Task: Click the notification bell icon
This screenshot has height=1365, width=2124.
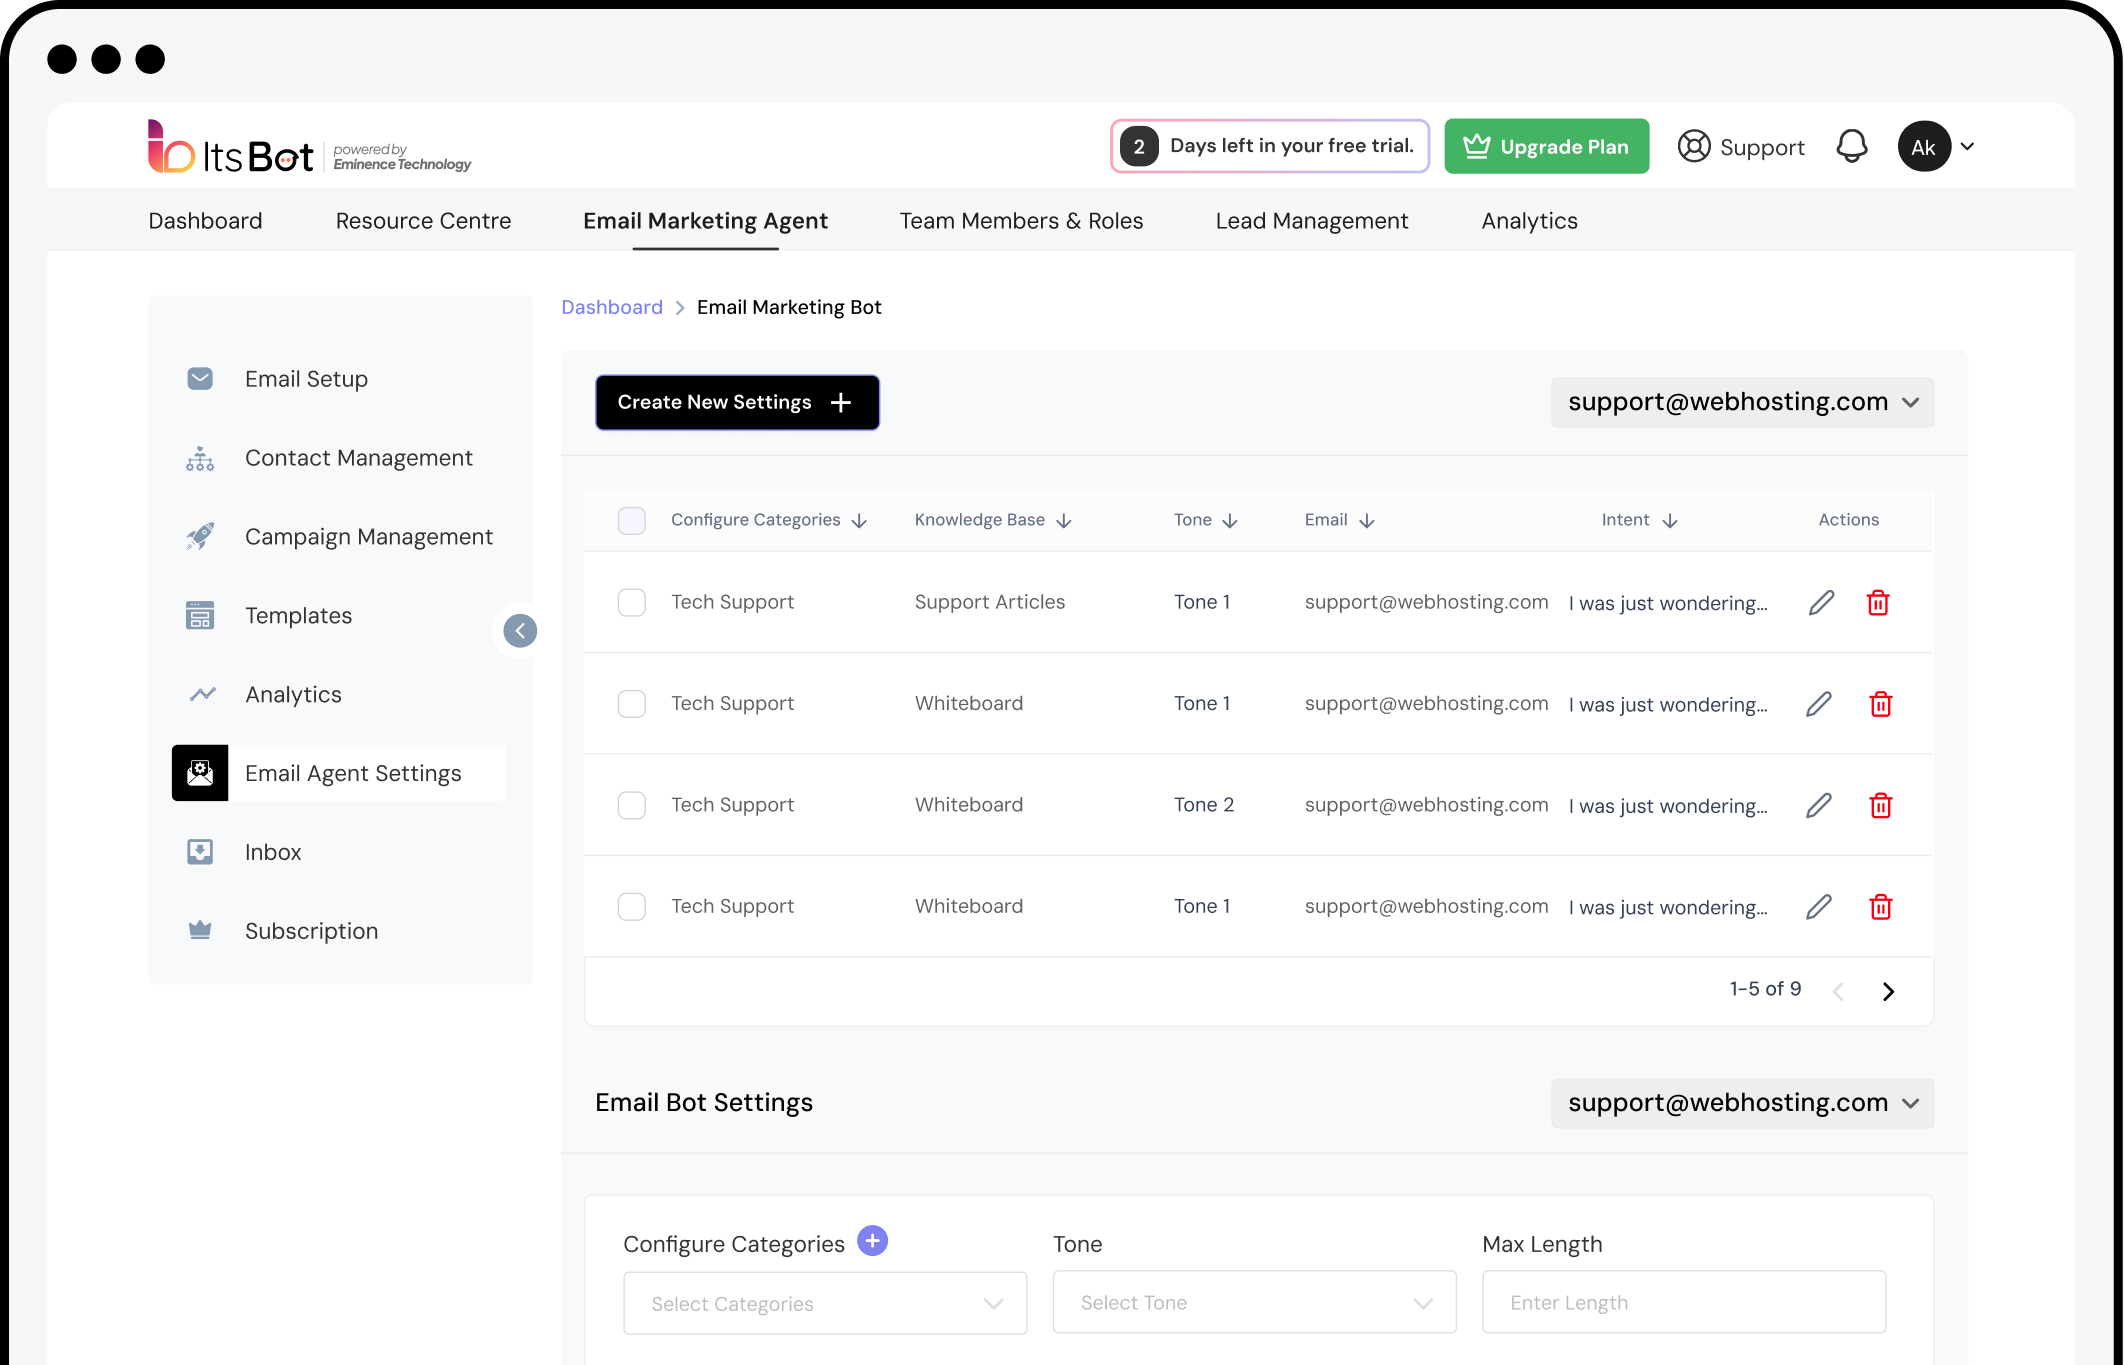Action: click(x=1851, y=146)
